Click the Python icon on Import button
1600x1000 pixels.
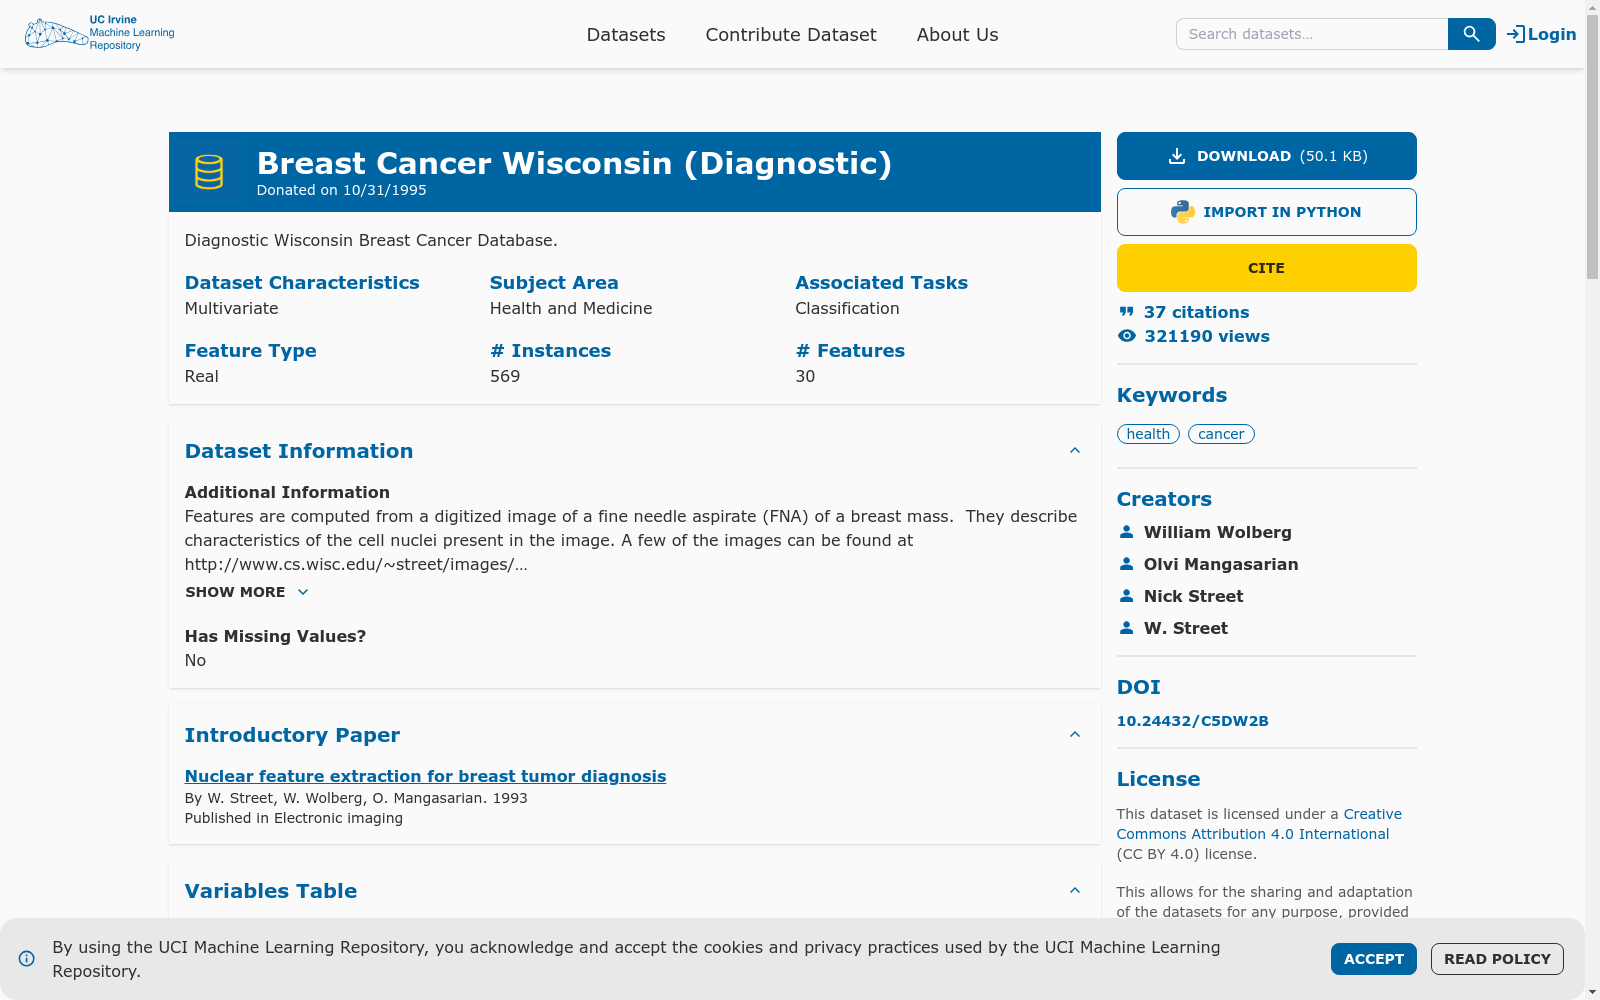(x=1181, y=211)
